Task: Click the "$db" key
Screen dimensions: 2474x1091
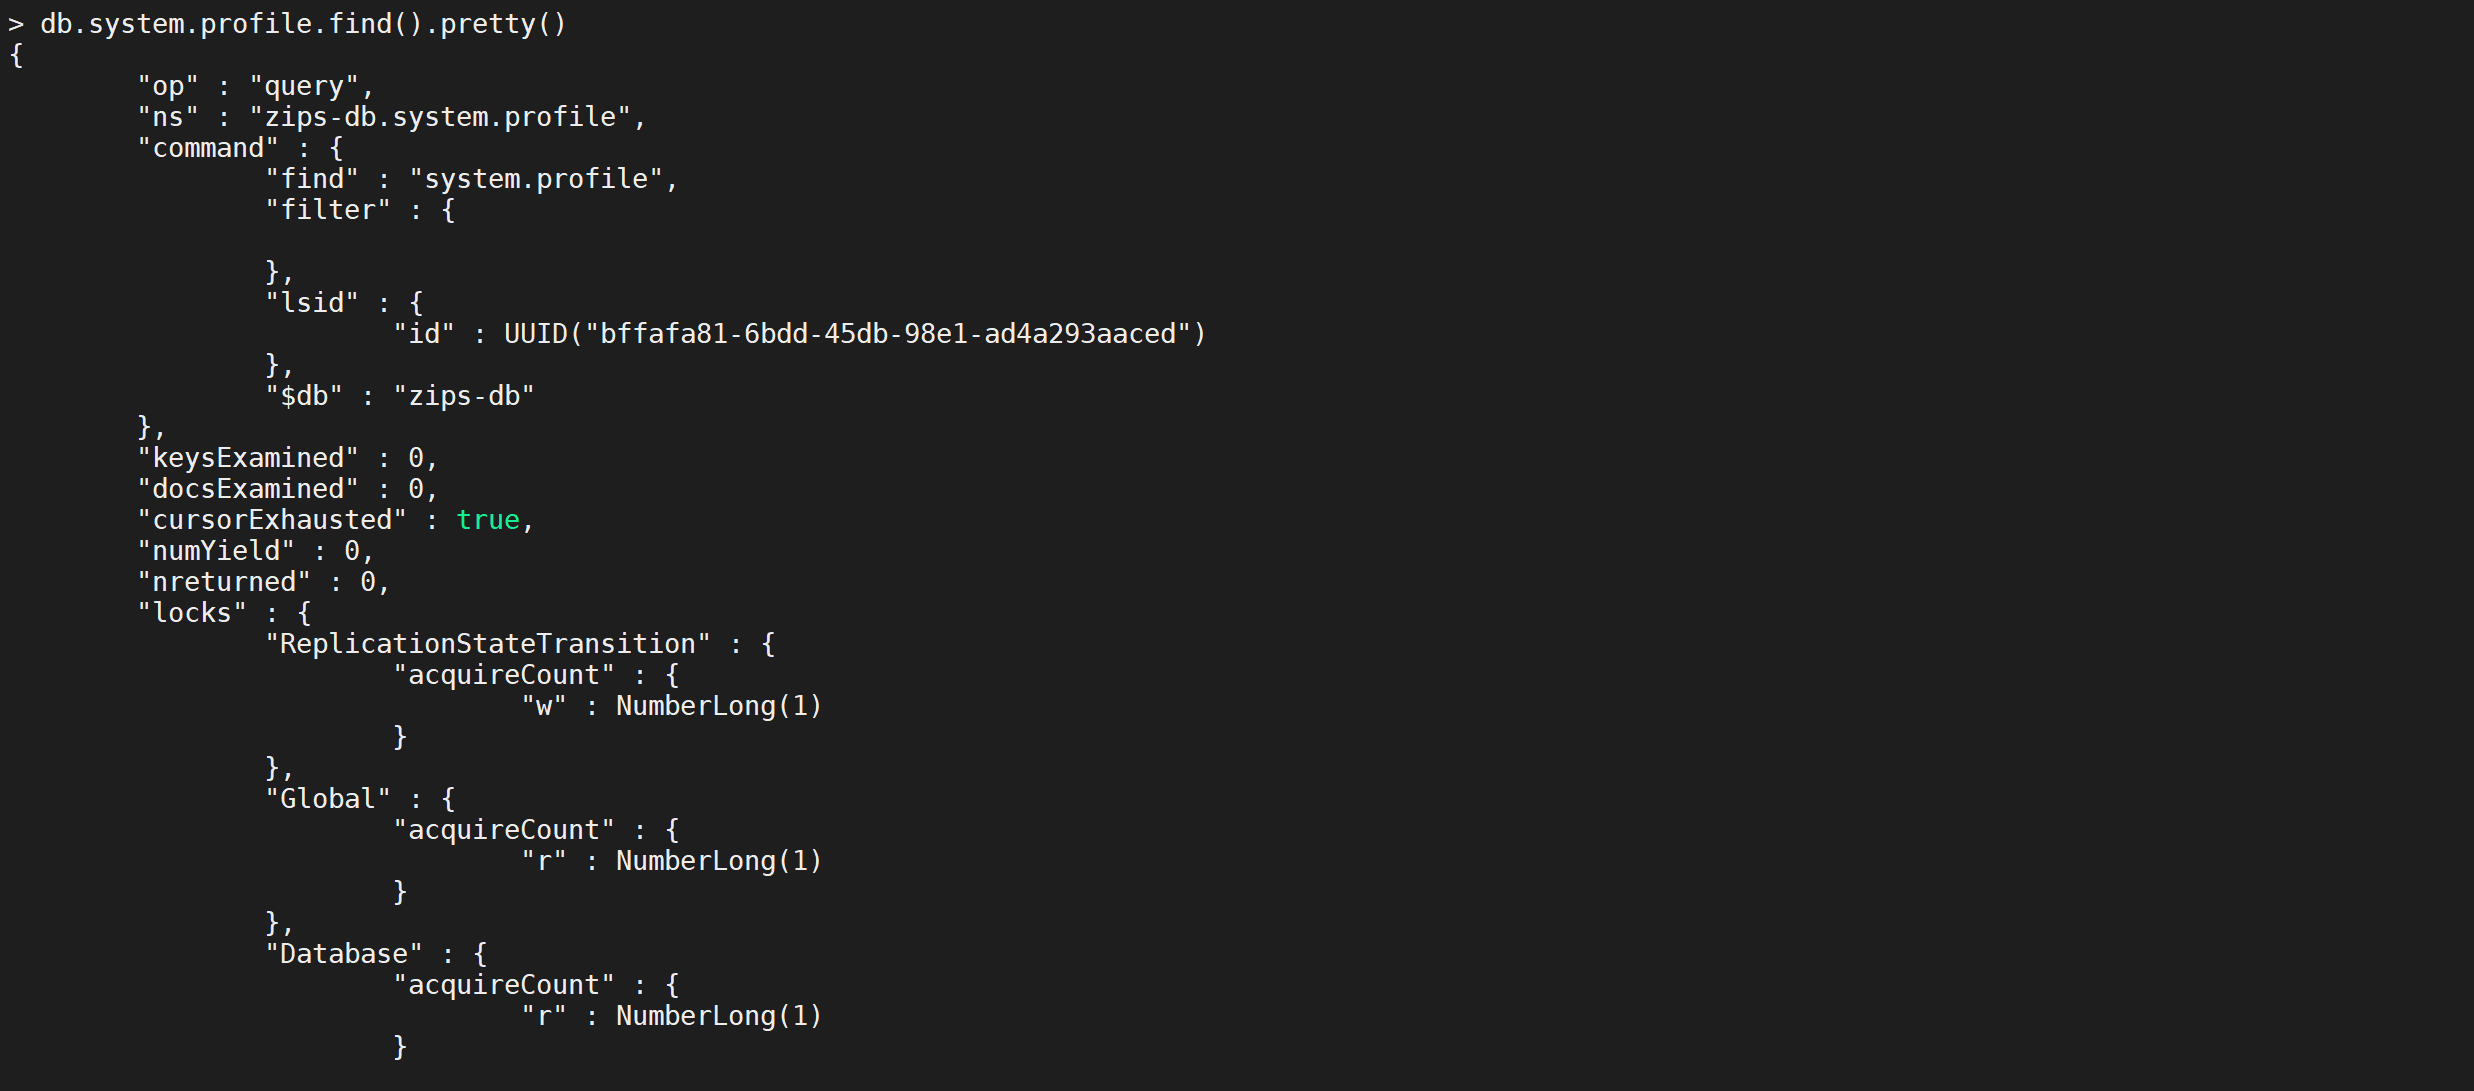Action: pos(304,397)
